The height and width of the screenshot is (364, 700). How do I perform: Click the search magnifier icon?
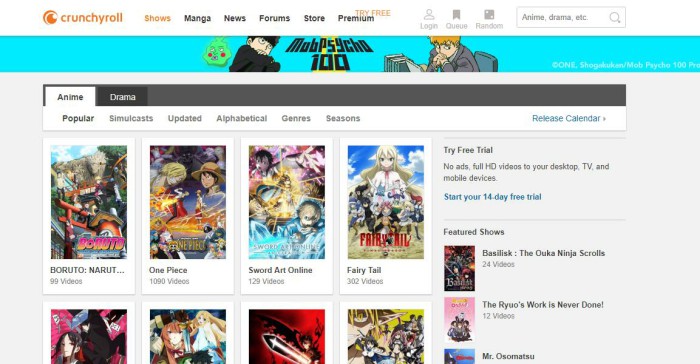click(x=615, y=17)
